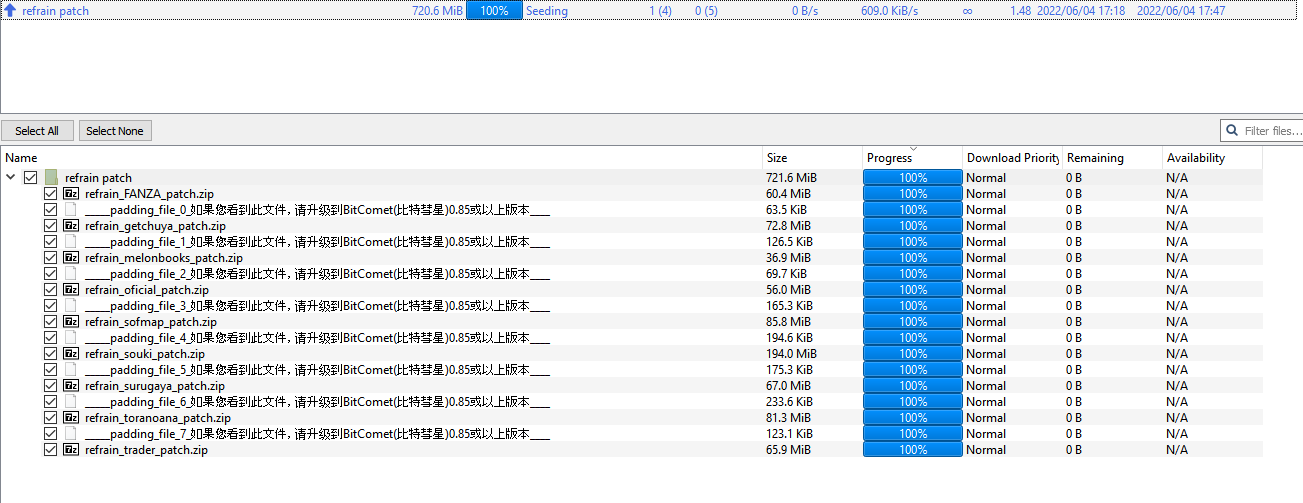Click the 609.0 KiB/s upload speed
Screen dimensions: 1303x503
889,11
